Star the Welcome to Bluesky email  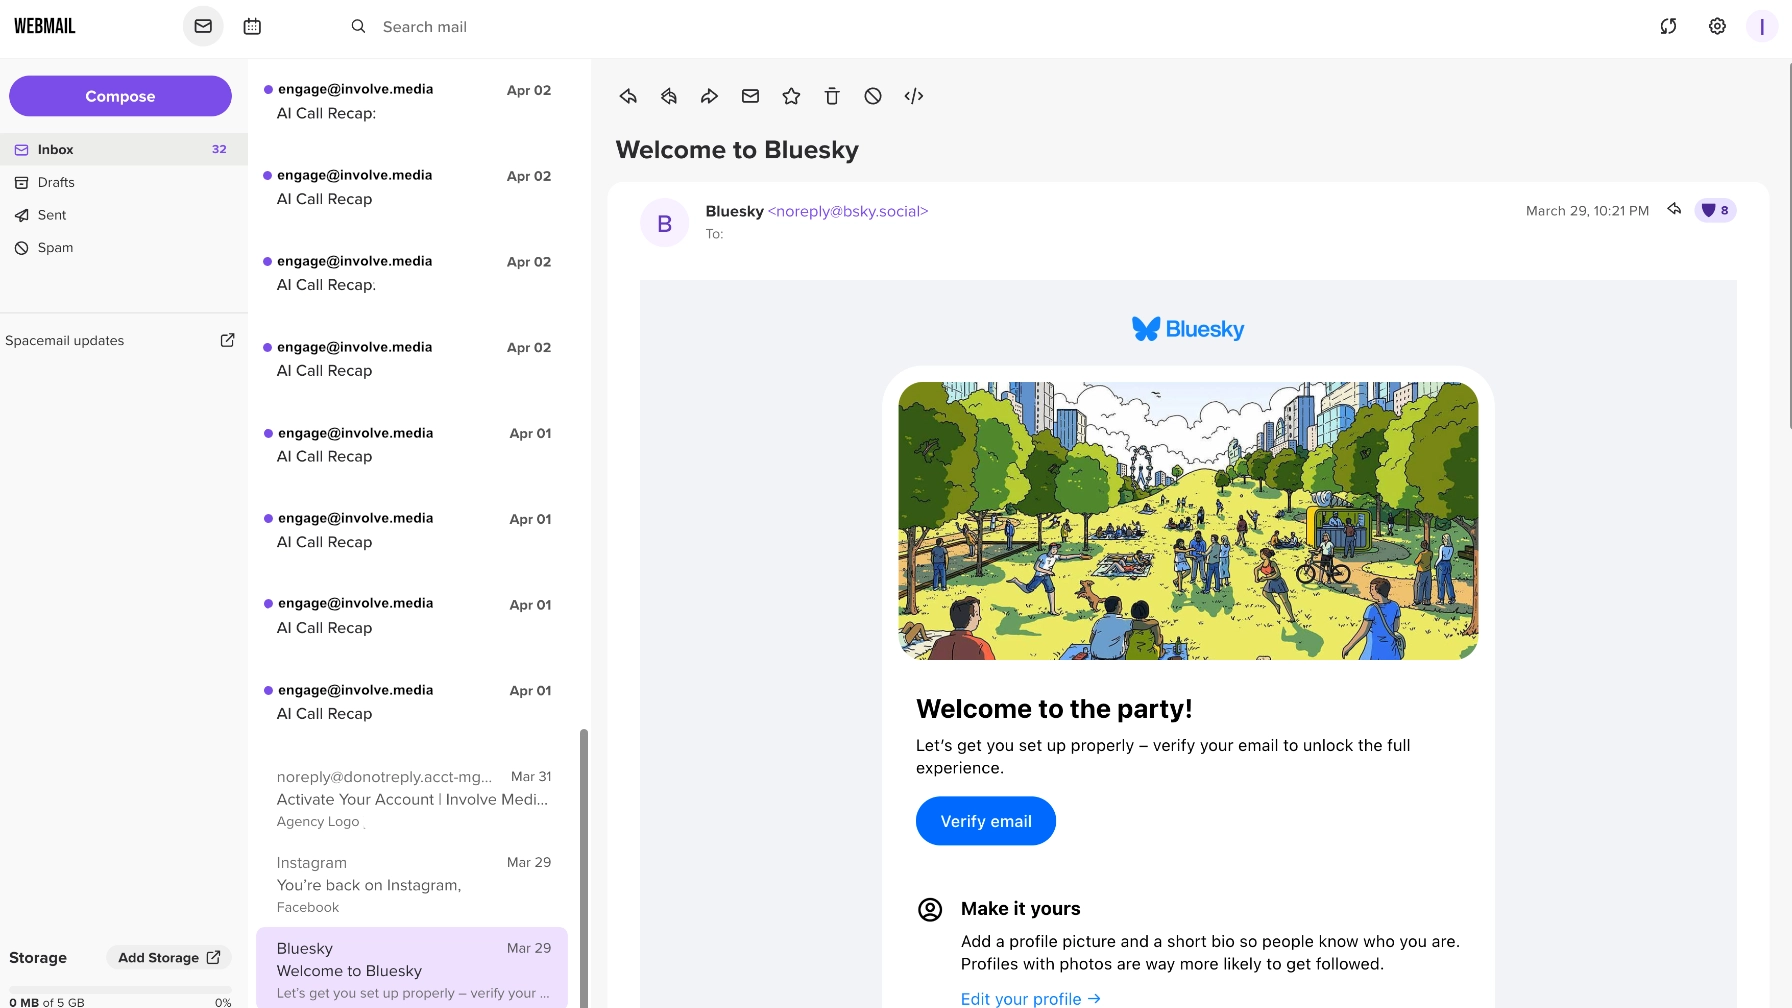(791, 96)
